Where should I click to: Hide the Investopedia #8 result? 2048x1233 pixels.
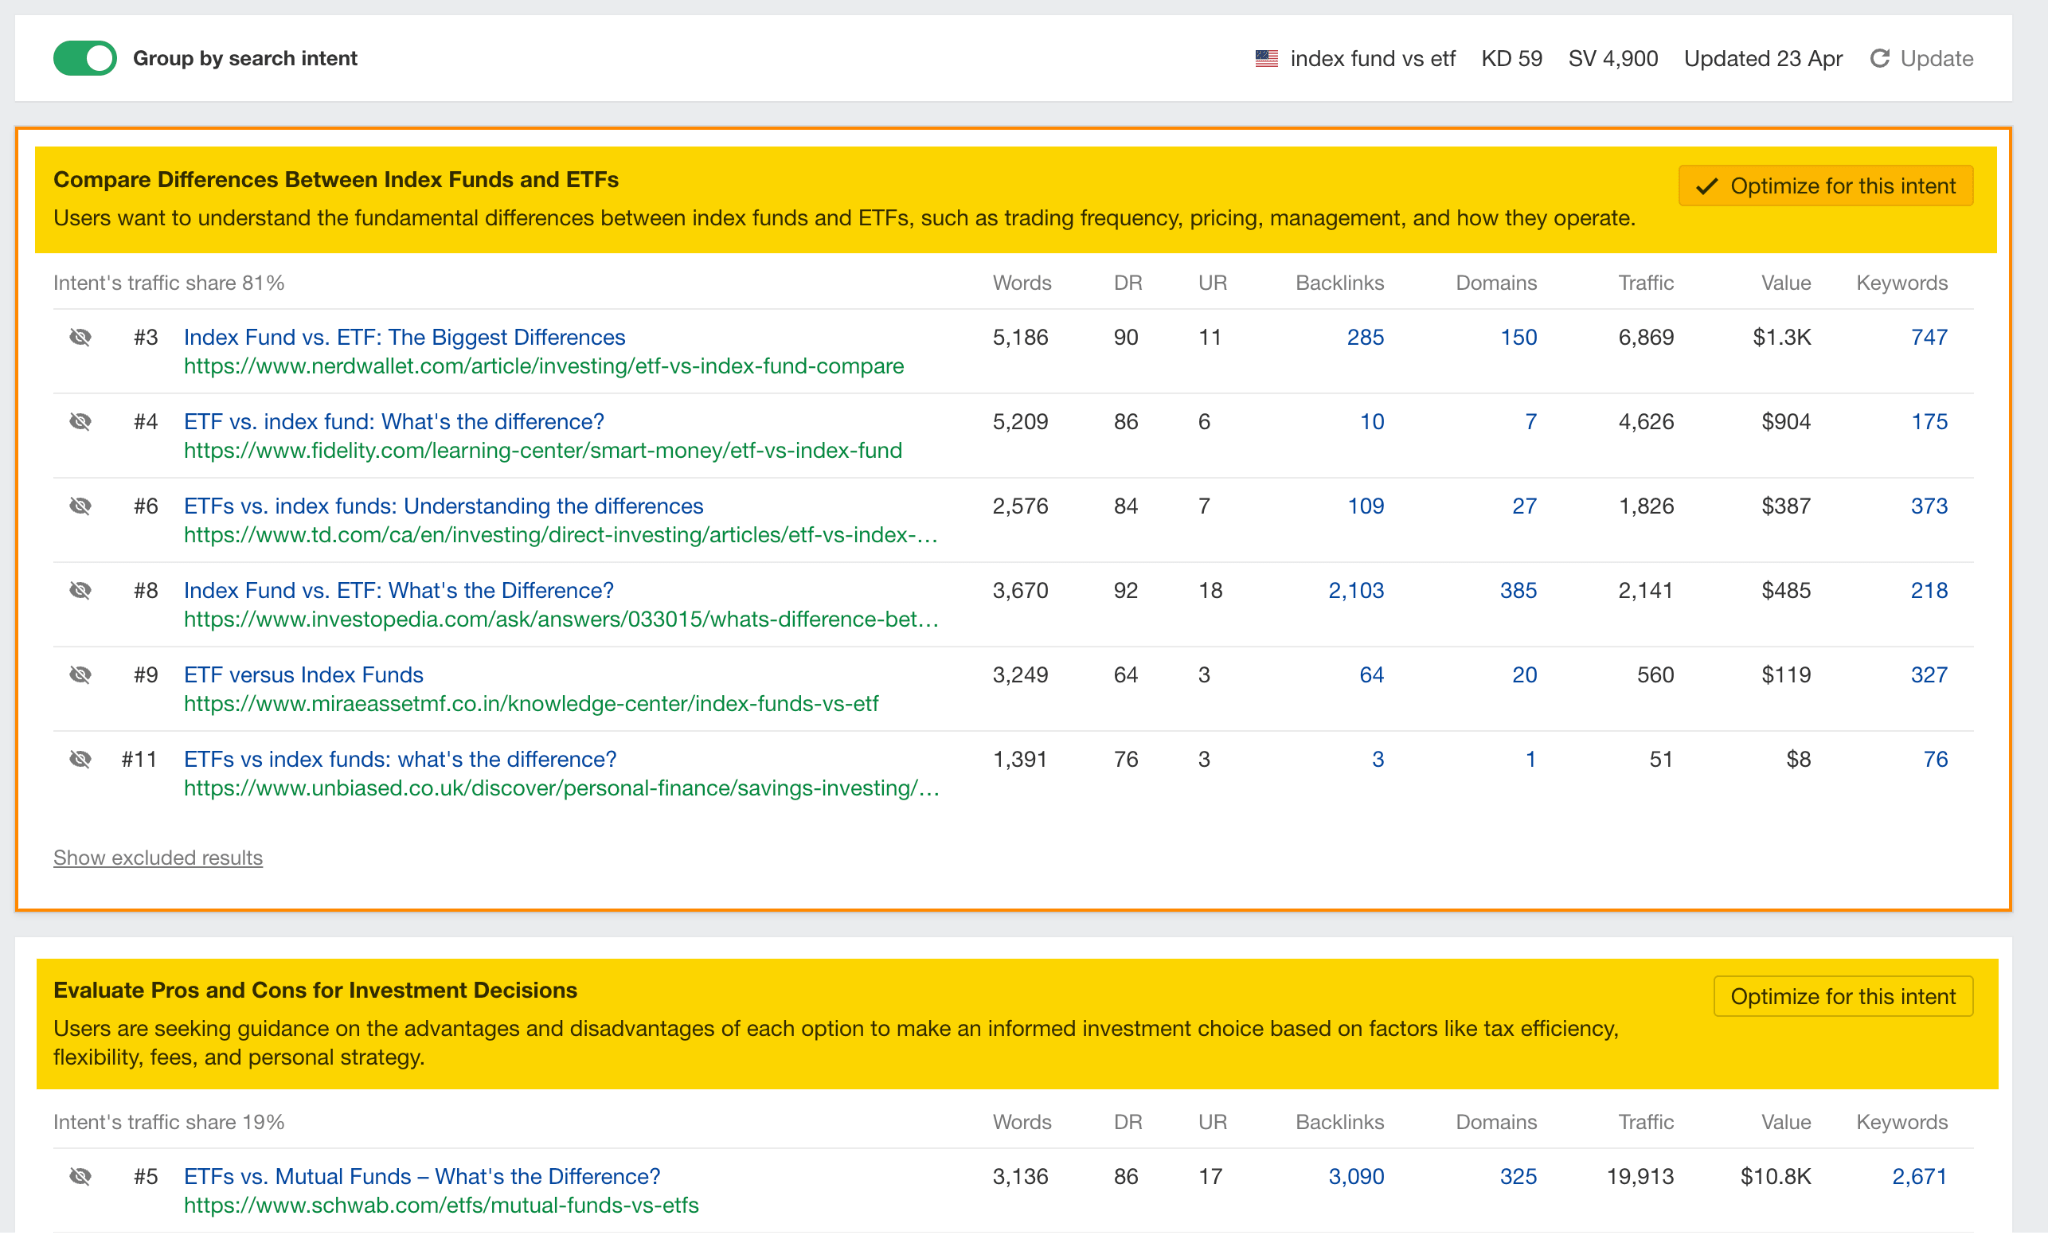80,590
